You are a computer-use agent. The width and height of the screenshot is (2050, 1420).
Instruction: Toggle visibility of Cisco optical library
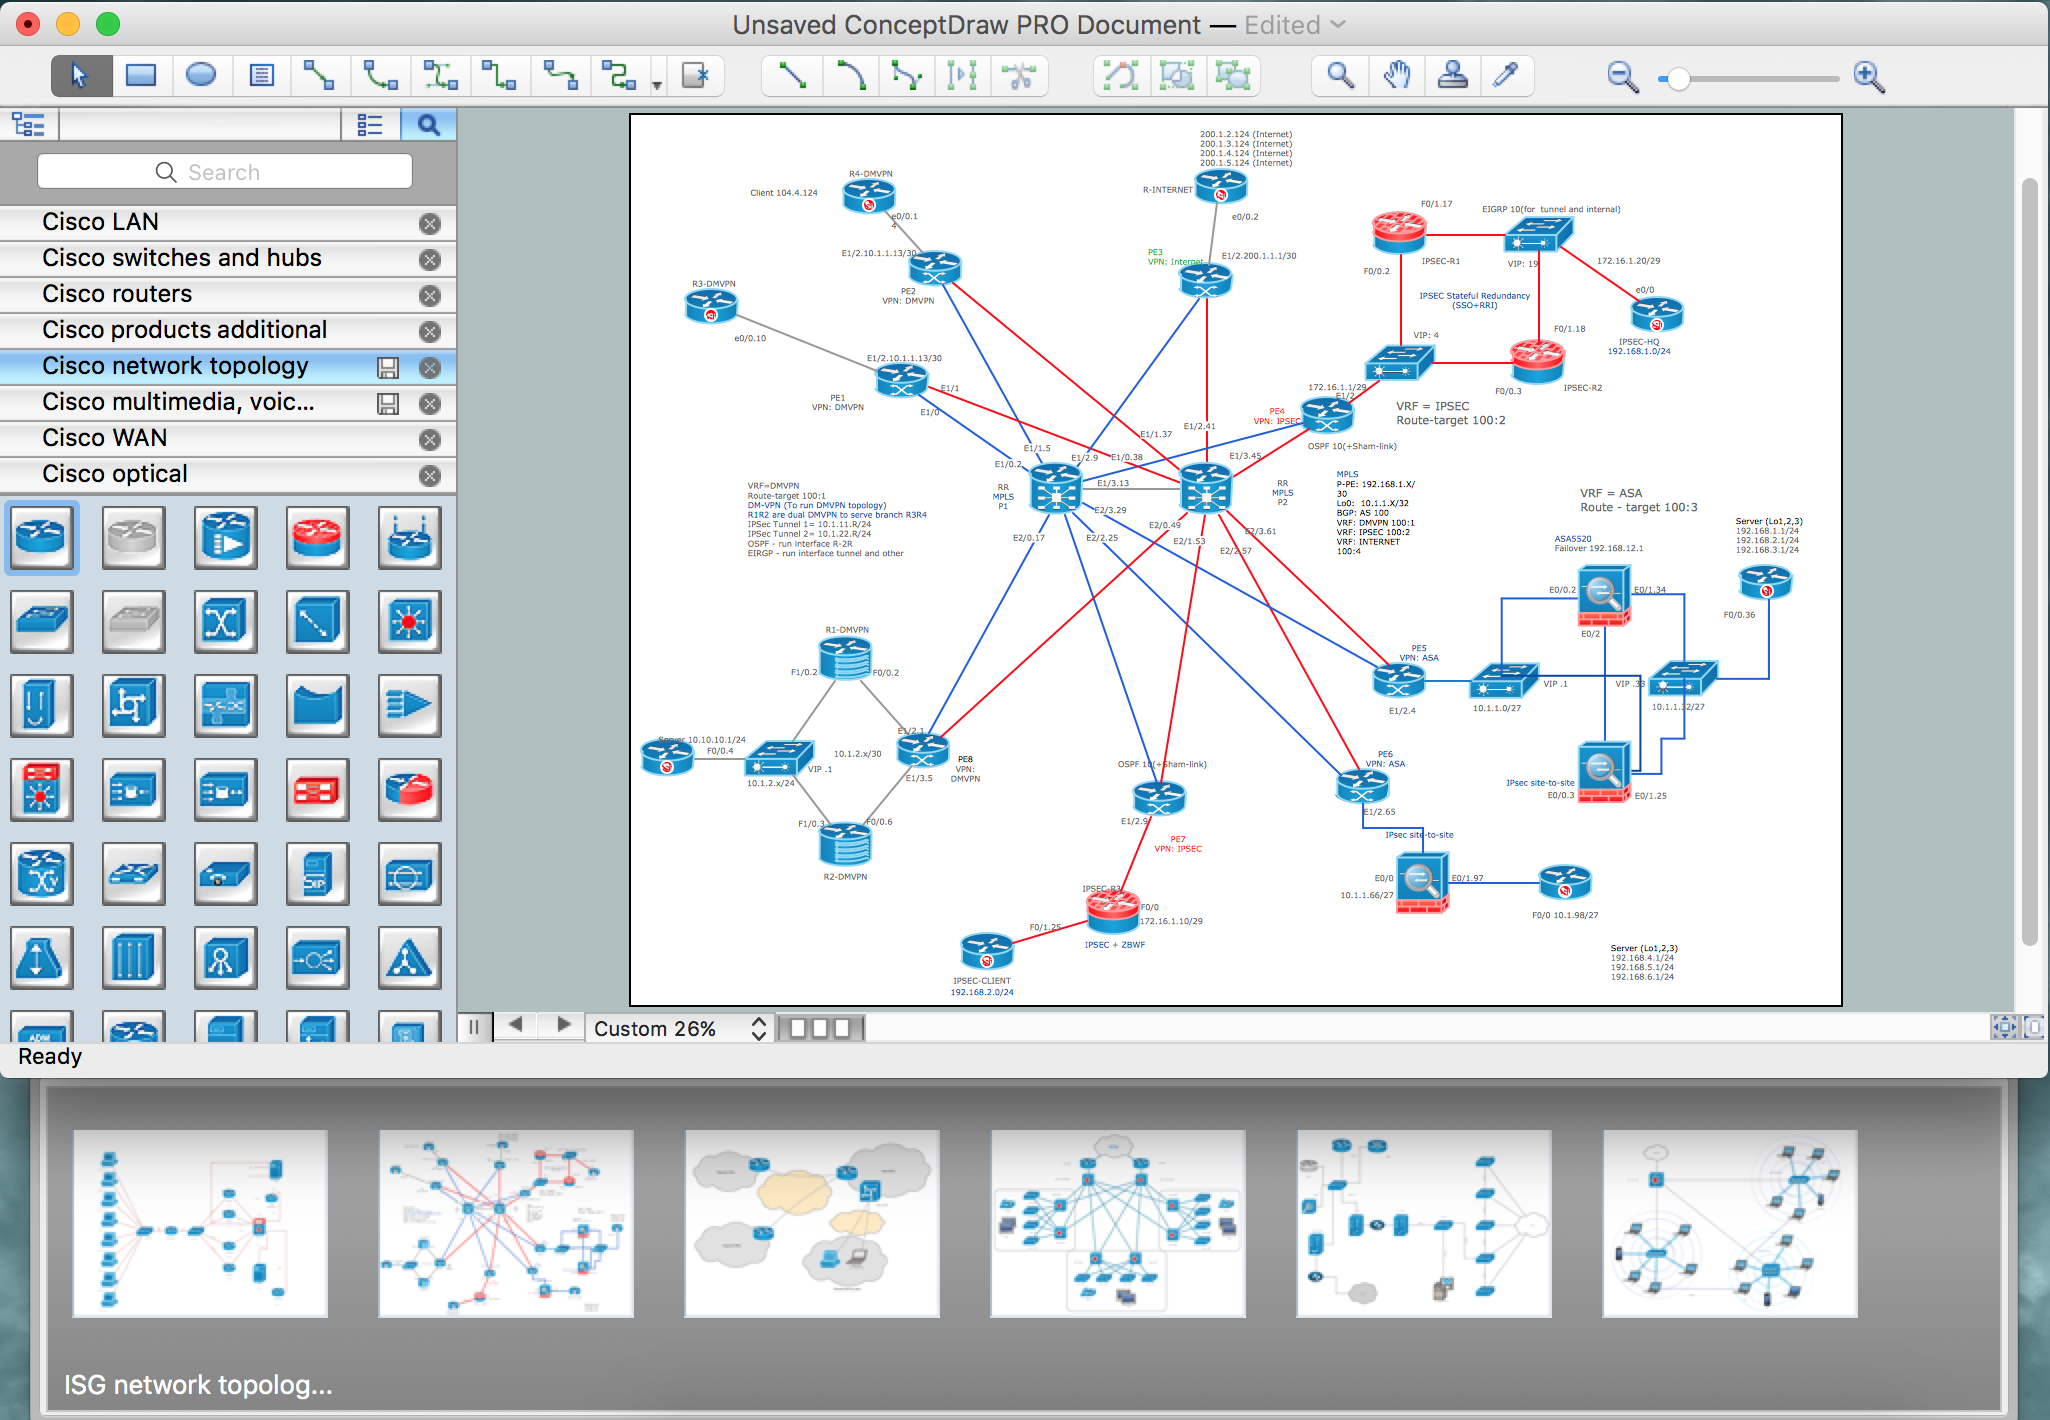(433, 472)
